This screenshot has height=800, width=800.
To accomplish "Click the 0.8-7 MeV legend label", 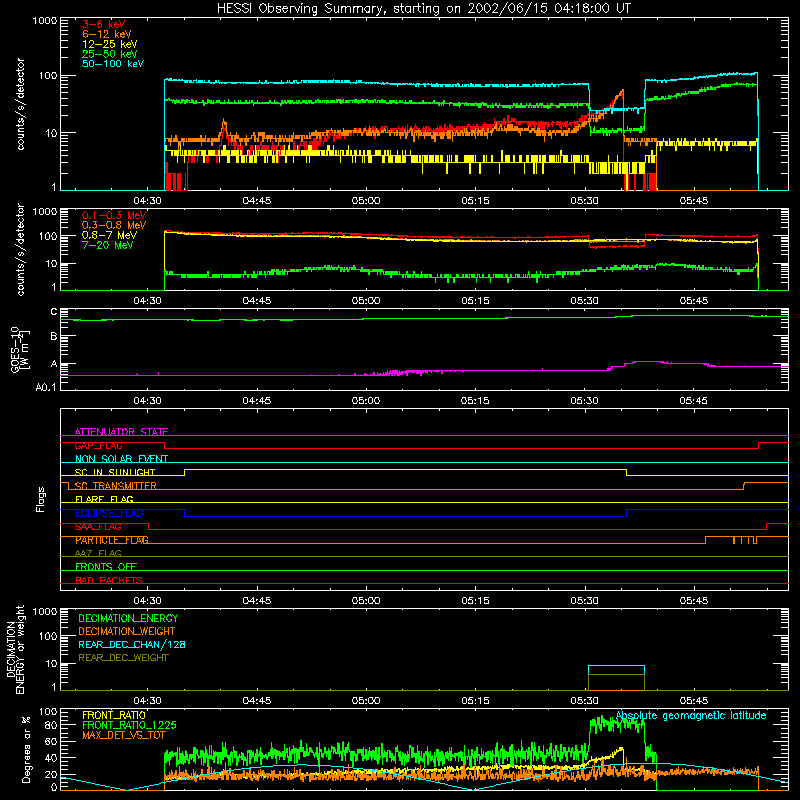I will pyautogui.click(x=109, y=235).
